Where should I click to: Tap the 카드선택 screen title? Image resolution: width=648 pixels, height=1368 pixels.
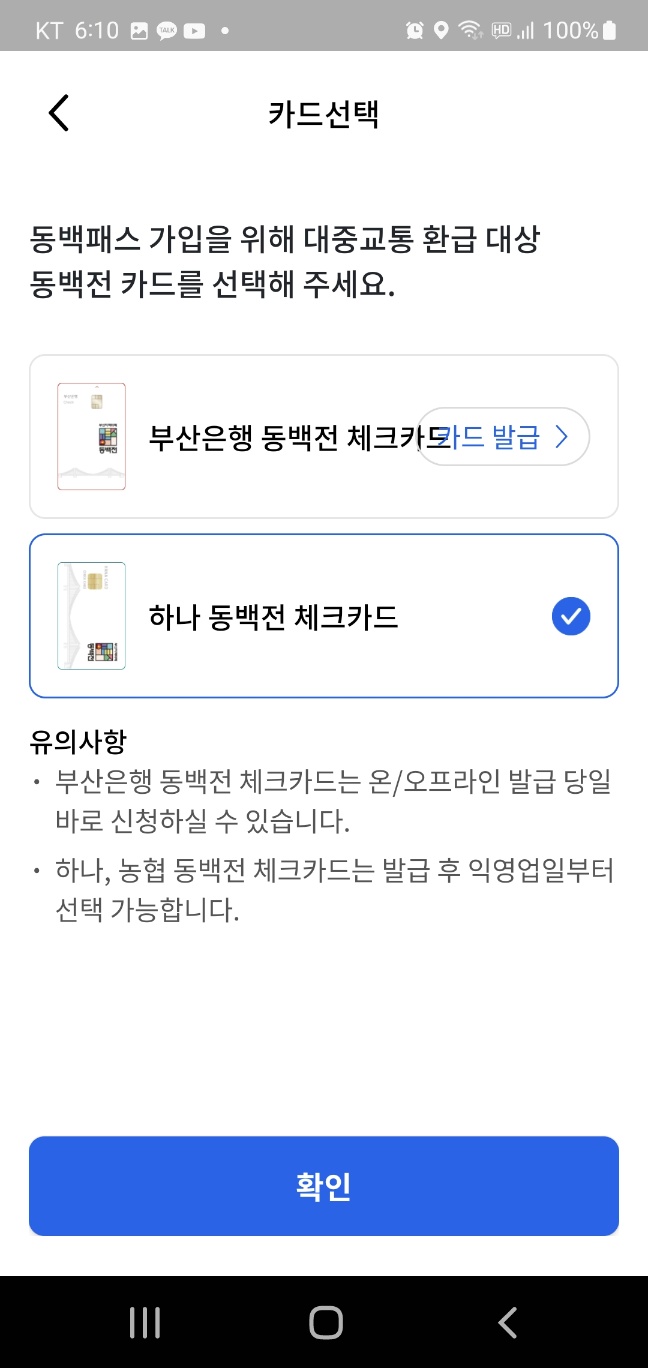click(x=324, y=113)
